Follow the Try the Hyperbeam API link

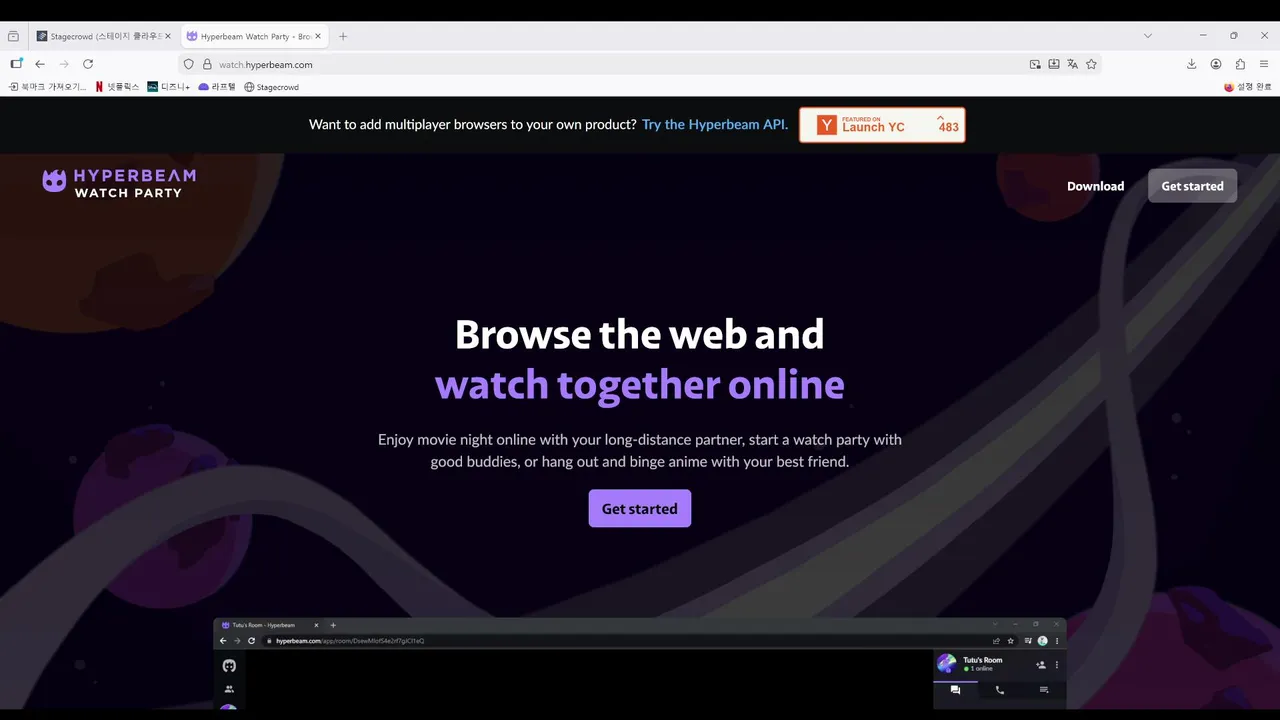pos(715,125)
